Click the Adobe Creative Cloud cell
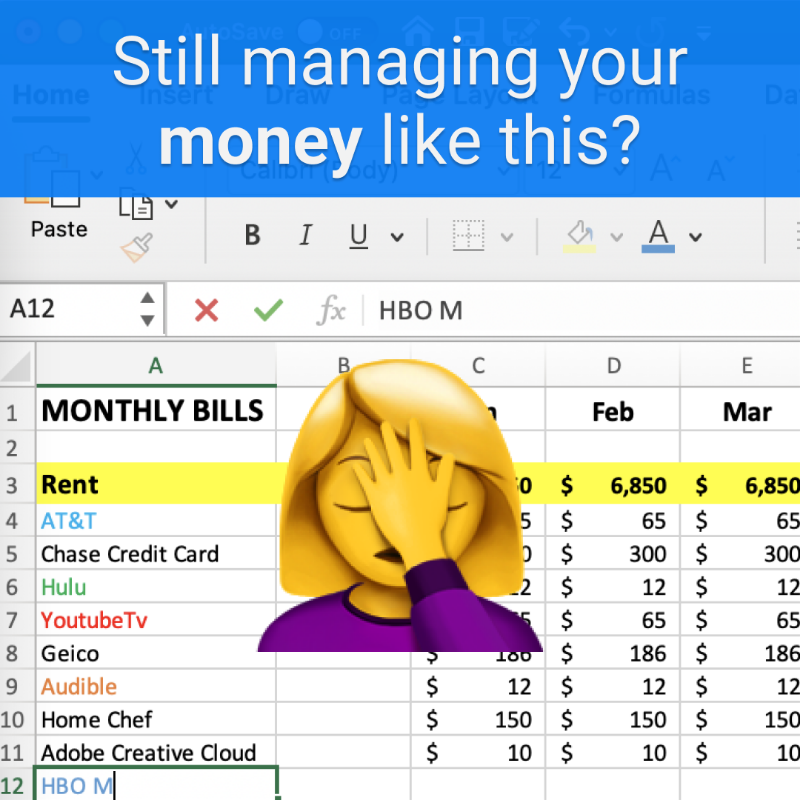The width and height of the screenshot is (800, 800). (x=156, y=753)
